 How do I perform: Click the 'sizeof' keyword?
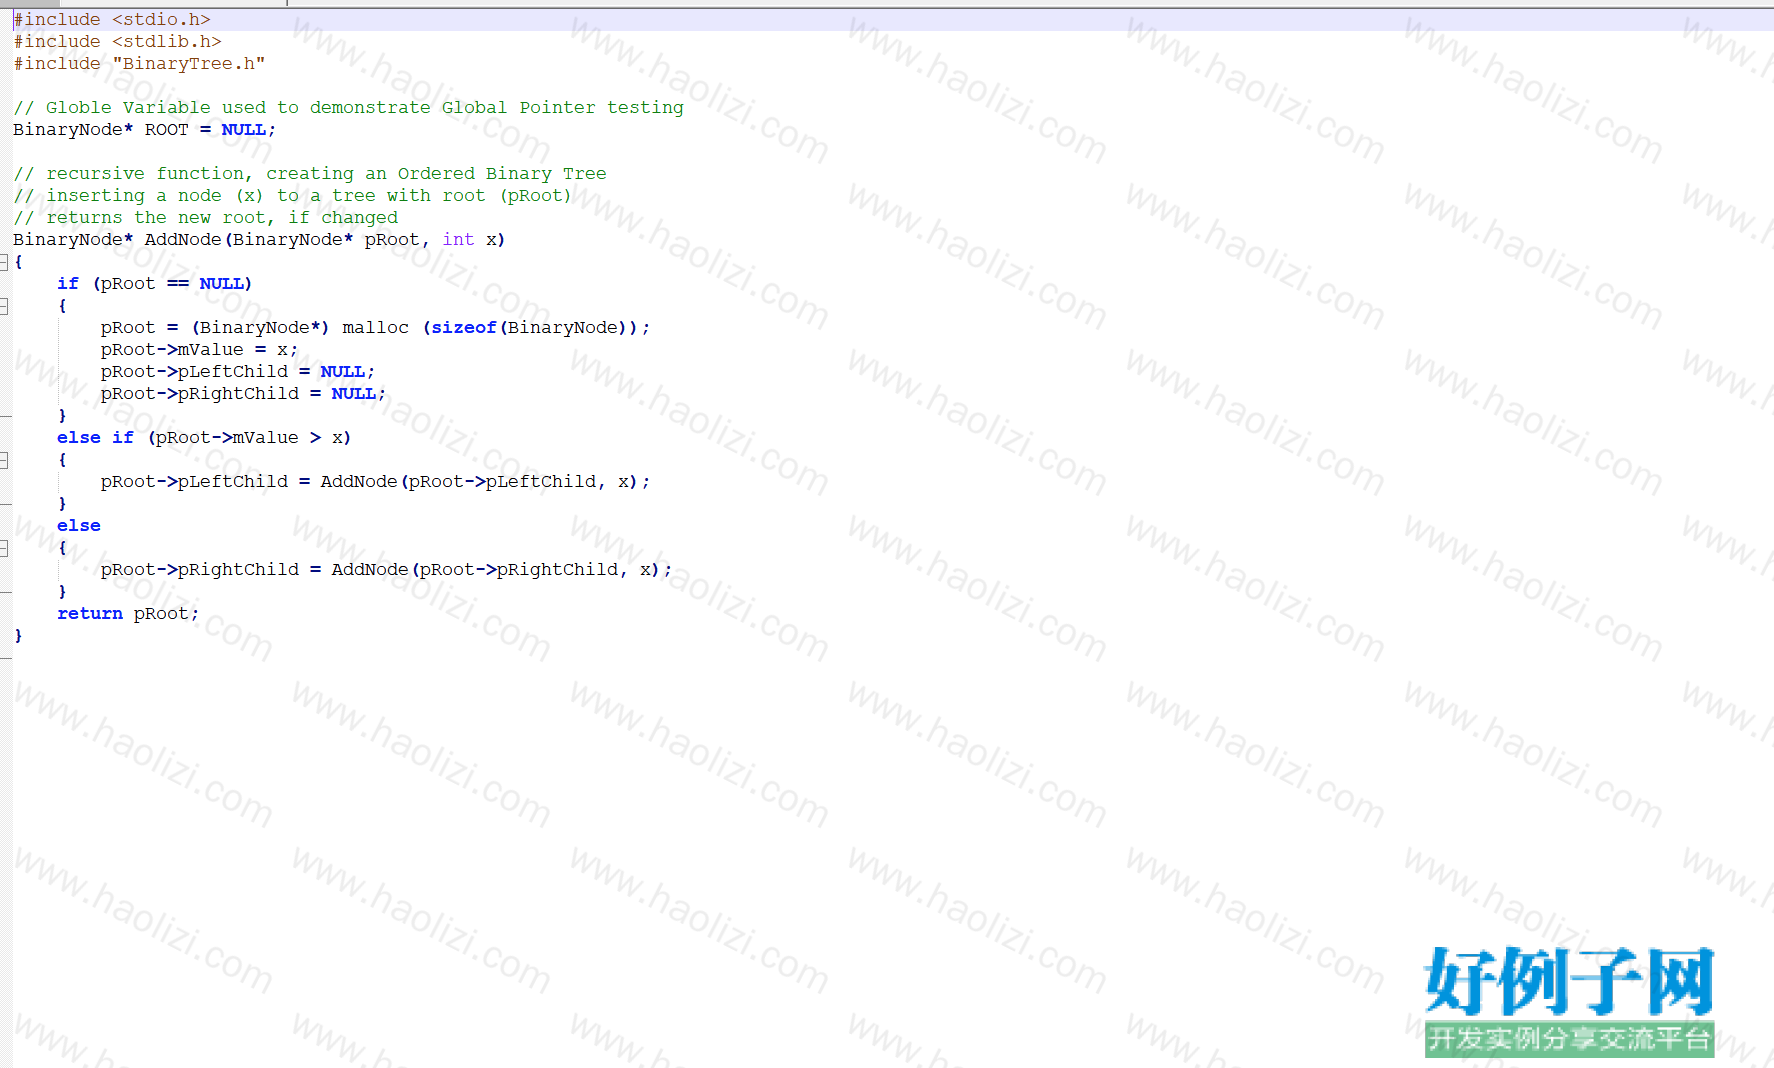click(464, 328)
